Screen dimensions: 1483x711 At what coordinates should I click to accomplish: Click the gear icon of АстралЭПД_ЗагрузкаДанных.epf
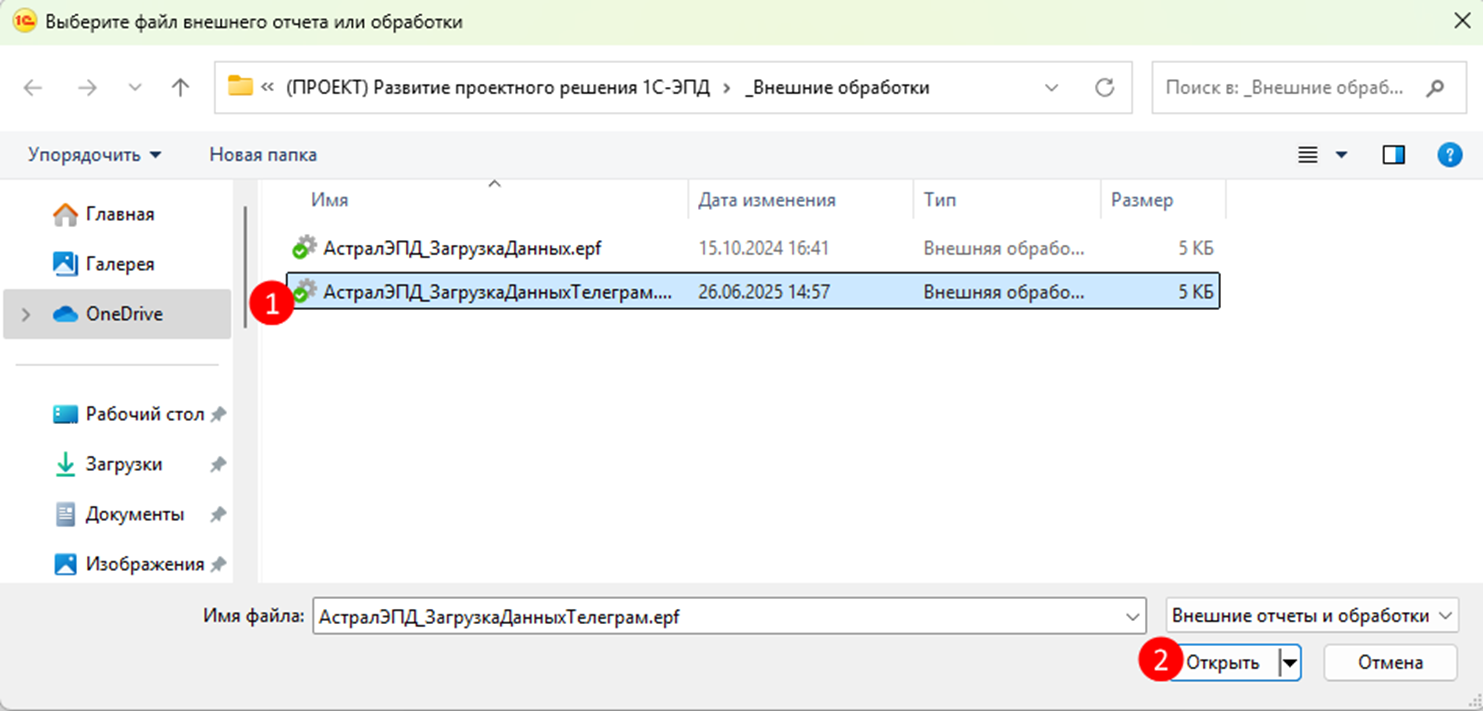[304, 248]
